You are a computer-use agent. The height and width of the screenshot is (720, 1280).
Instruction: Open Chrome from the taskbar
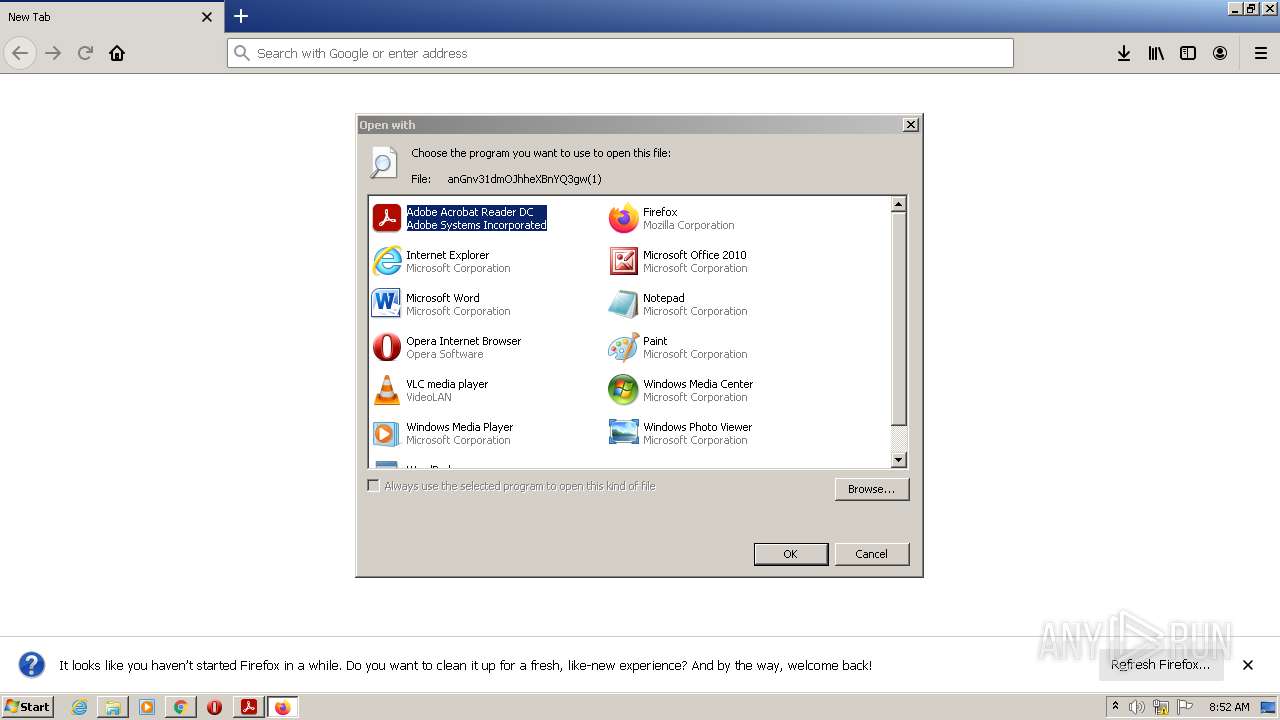pos(180,707)
